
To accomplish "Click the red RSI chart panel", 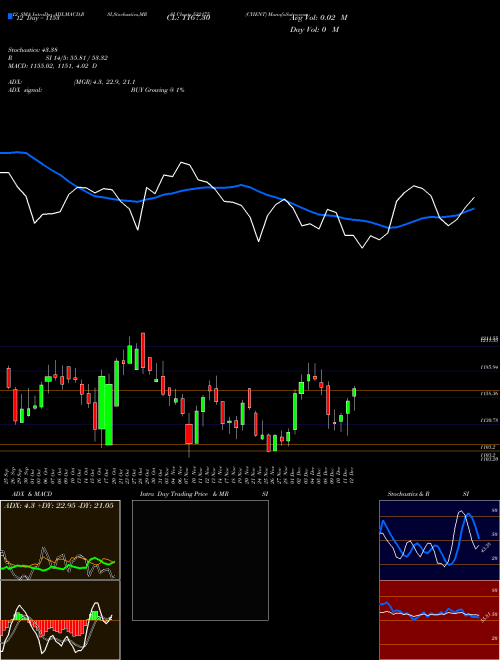I will [439, 620].
